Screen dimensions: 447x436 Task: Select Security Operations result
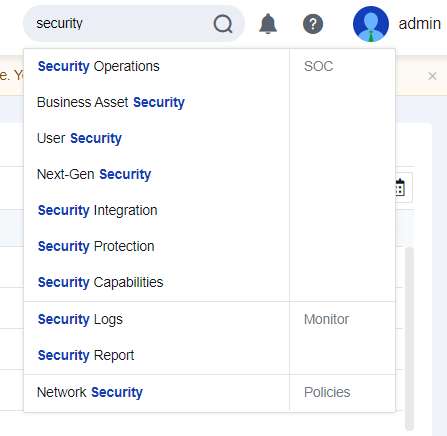pyautogui.click(x=98, y=66)
